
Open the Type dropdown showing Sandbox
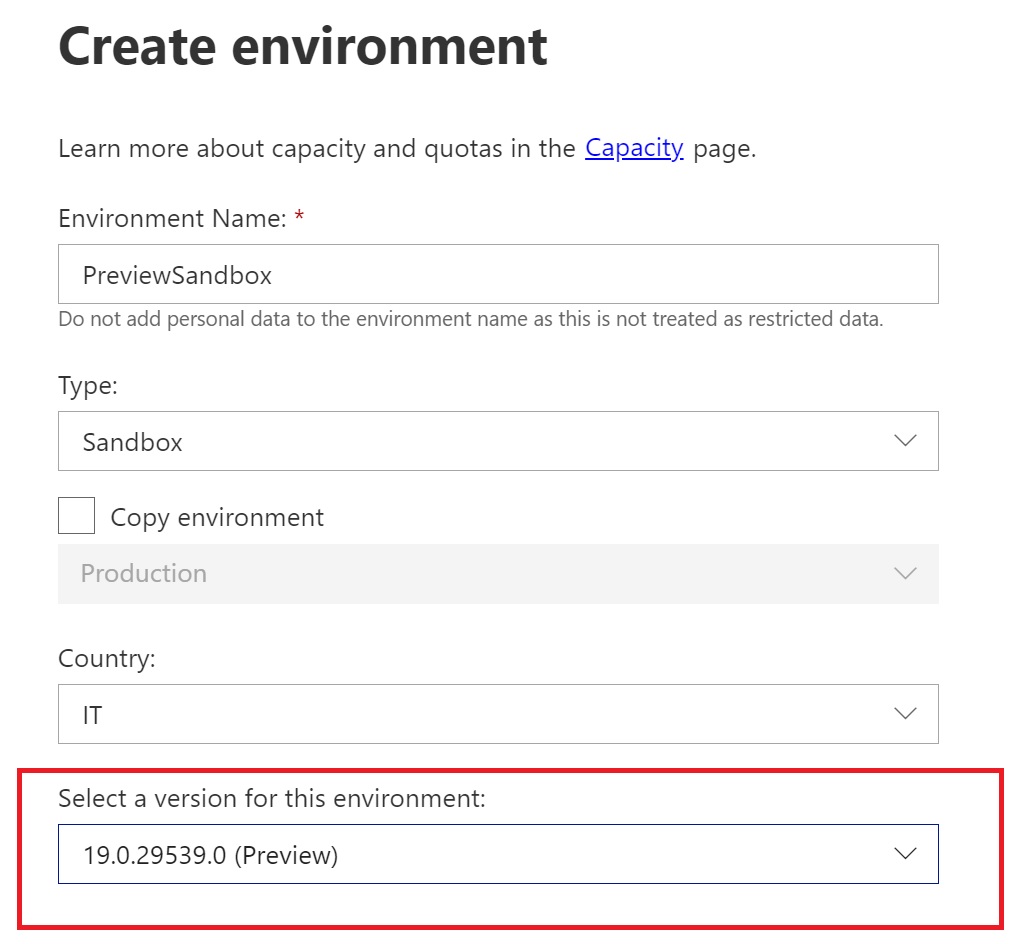(498, 441)
